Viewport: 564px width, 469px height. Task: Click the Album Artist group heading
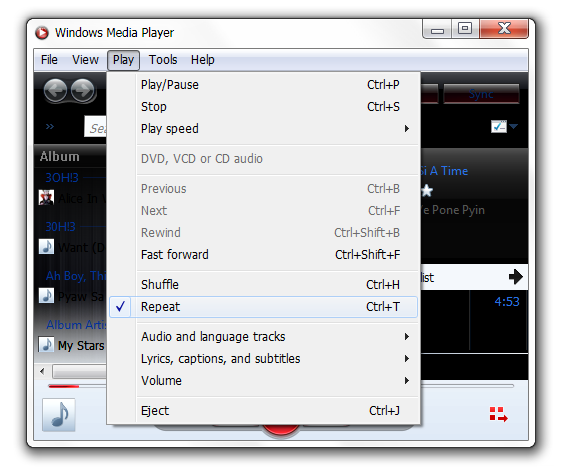coord(76,325)
